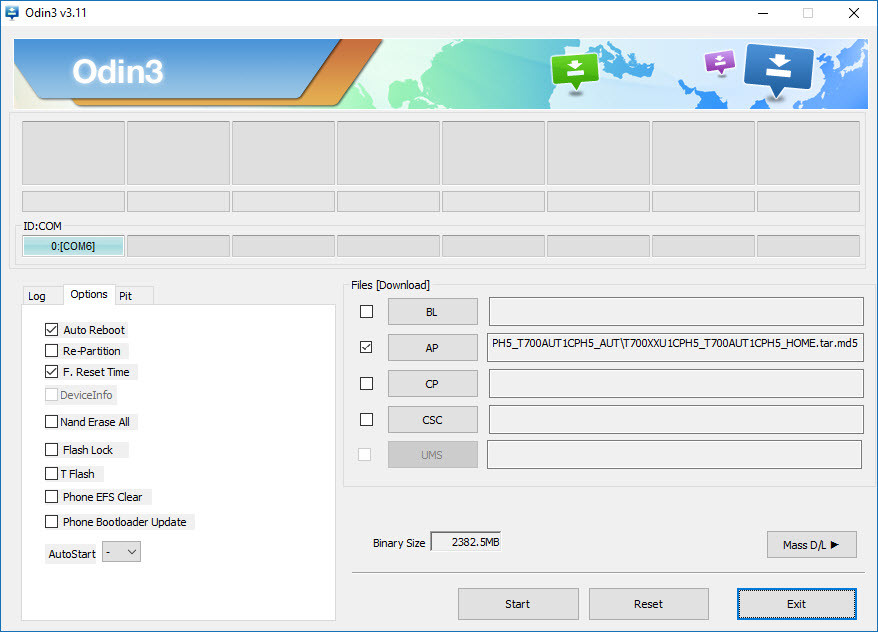Expand the Mass D/L arrow button
This screenshot has height=632, width=878.
811,545
